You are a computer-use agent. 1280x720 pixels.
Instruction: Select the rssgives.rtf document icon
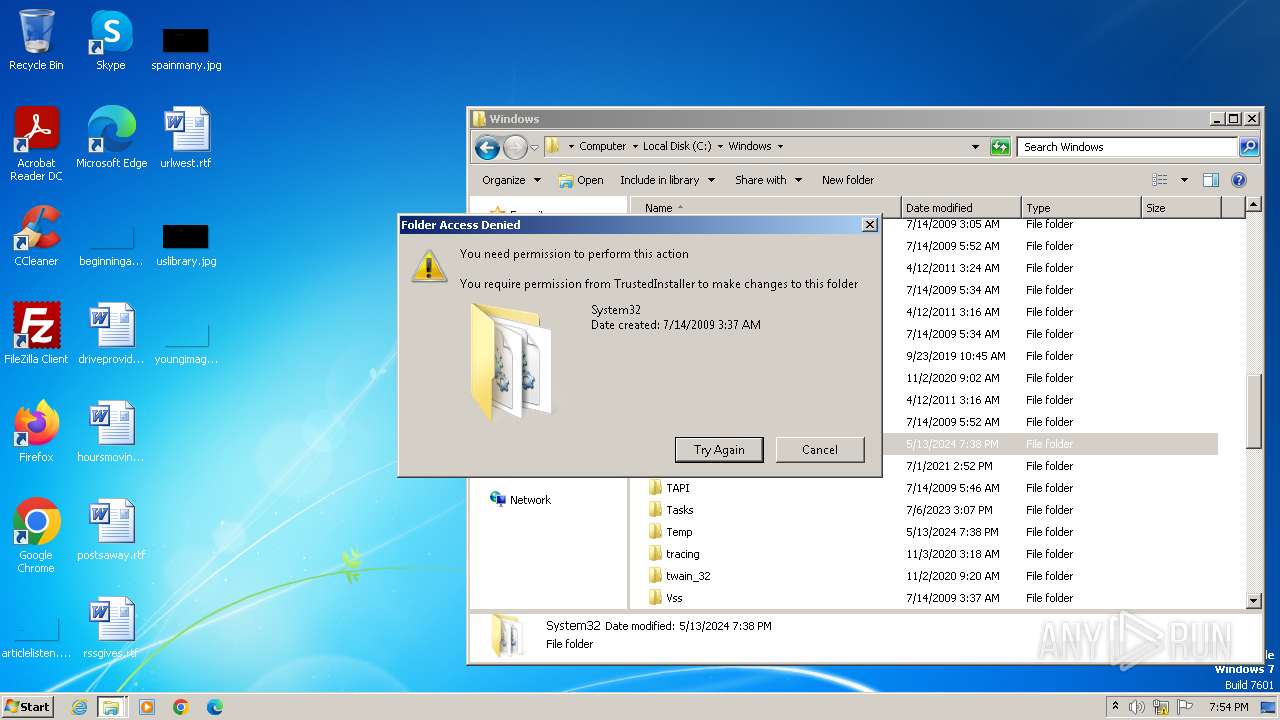click(111, 627)
